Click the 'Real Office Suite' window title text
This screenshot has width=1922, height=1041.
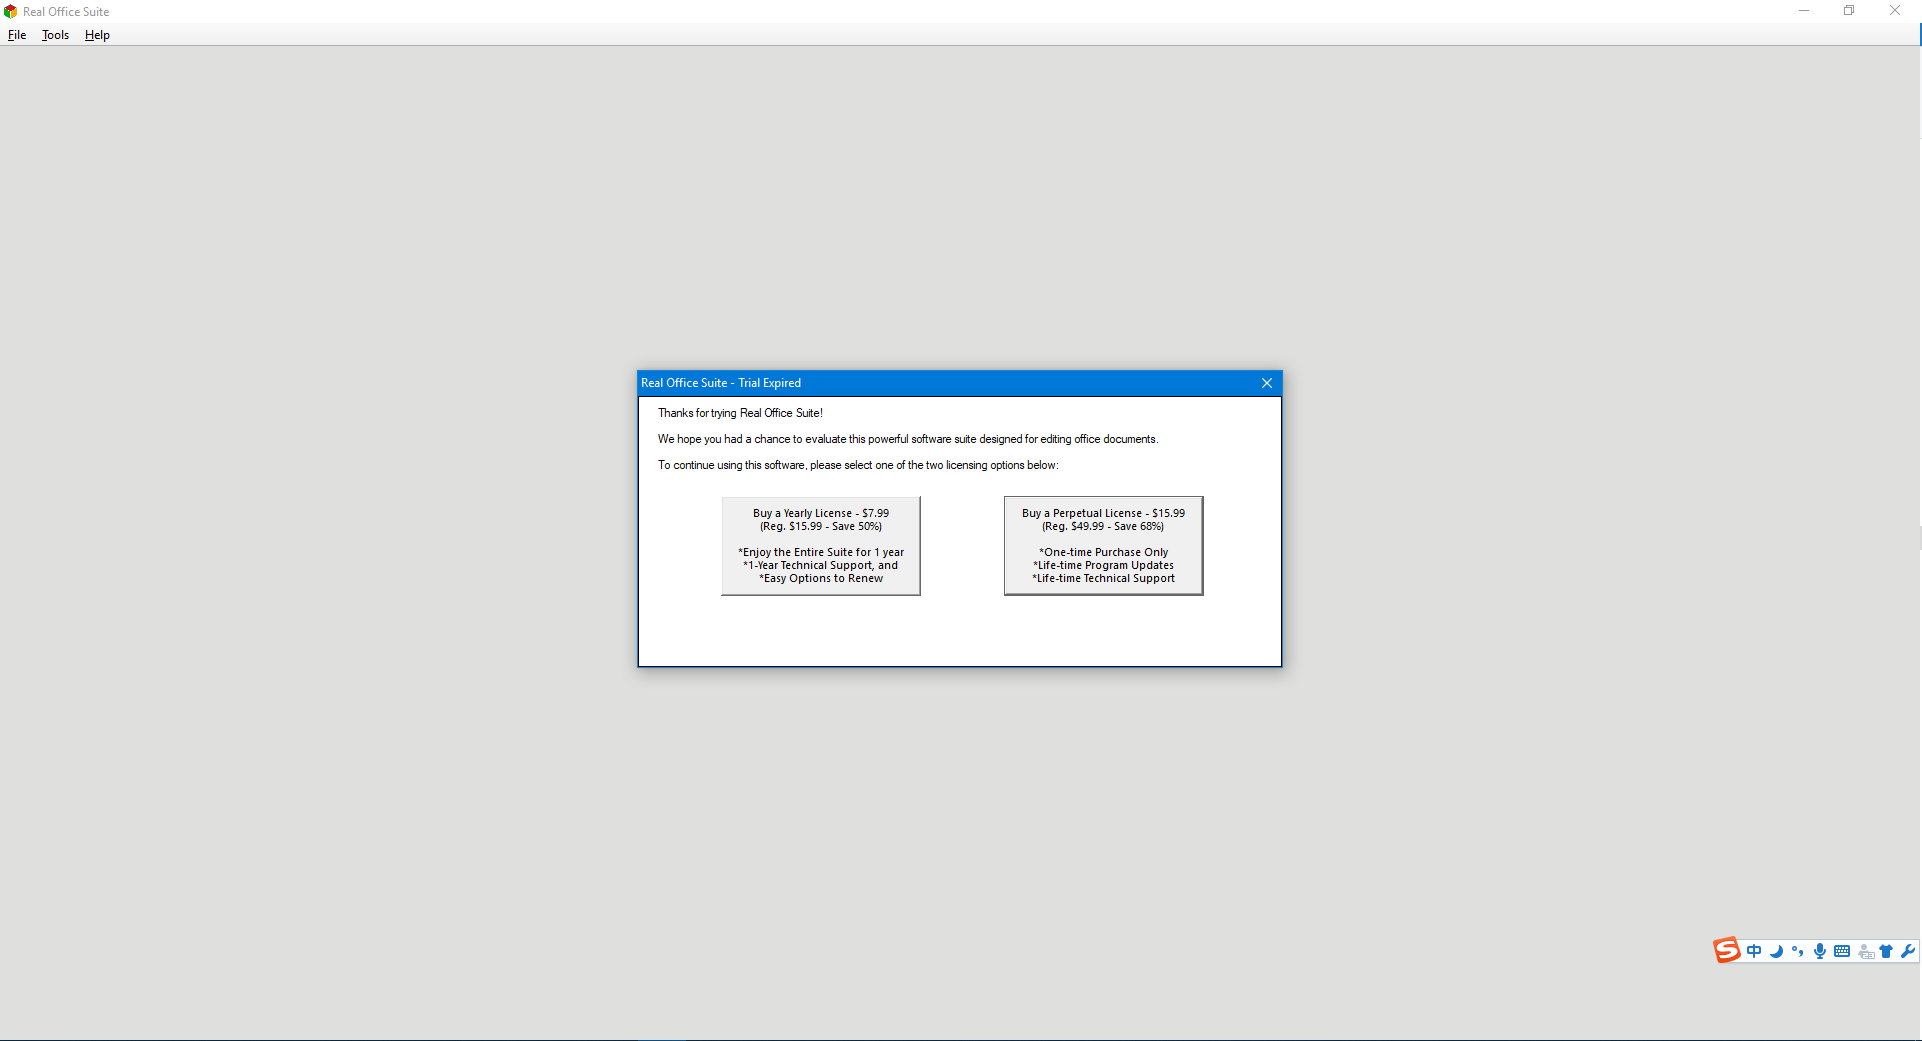tap(66, 12)
